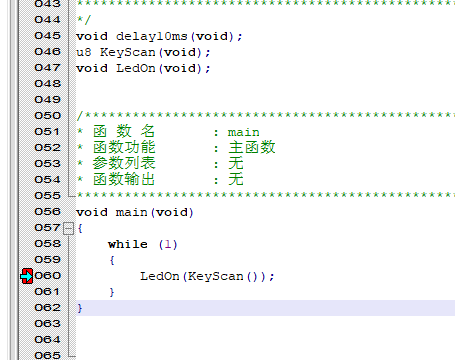Click the closing brace on line 061
The width and height of the screenshot is (455, 360).
(112, 292)
